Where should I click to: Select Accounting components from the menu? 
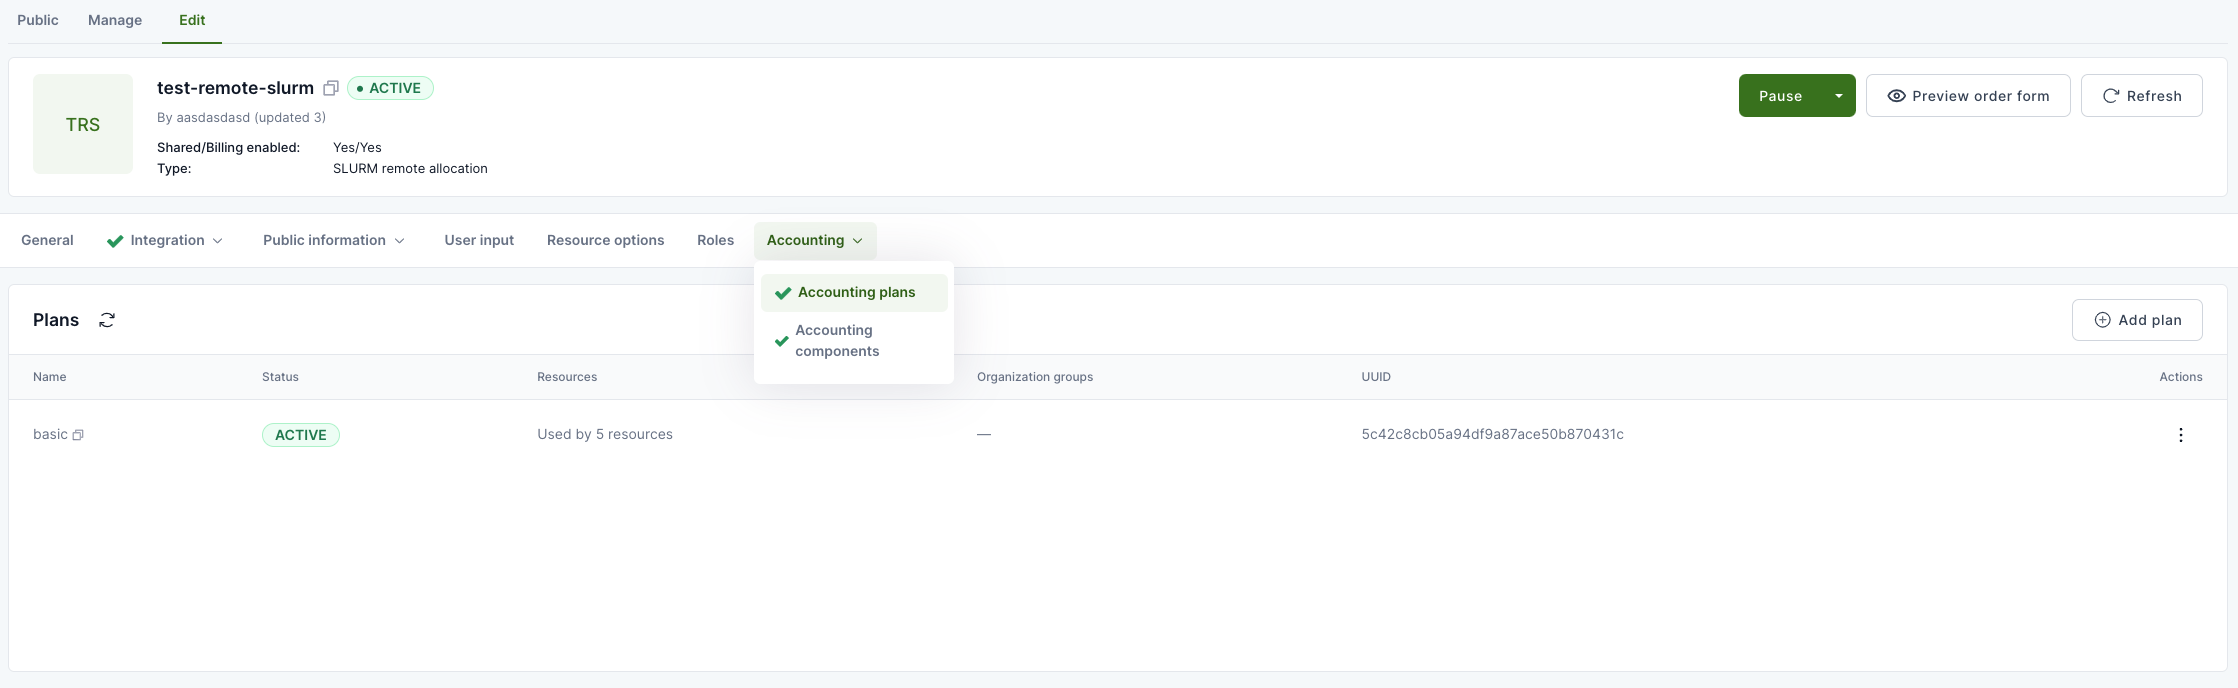[837, 341]
